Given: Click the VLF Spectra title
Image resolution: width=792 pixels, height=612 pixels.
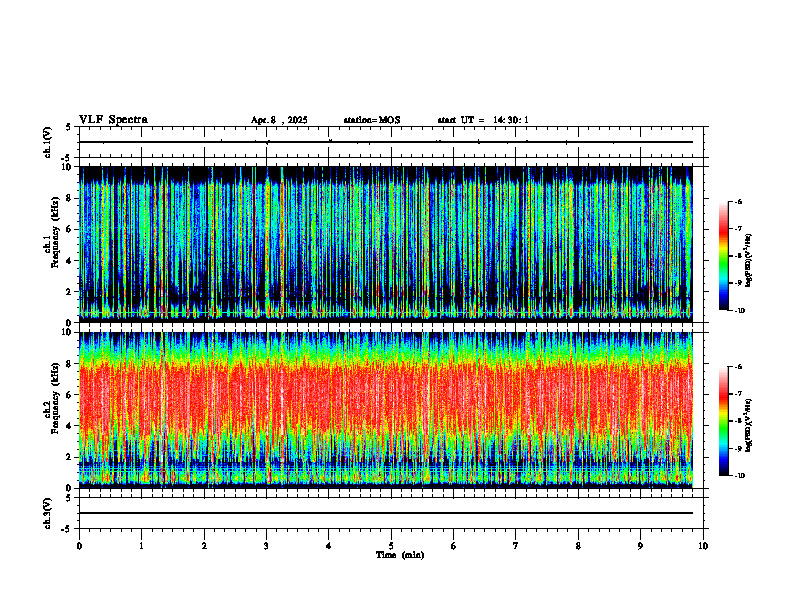Looking at the screenshot, I should [x=113, y=120].
